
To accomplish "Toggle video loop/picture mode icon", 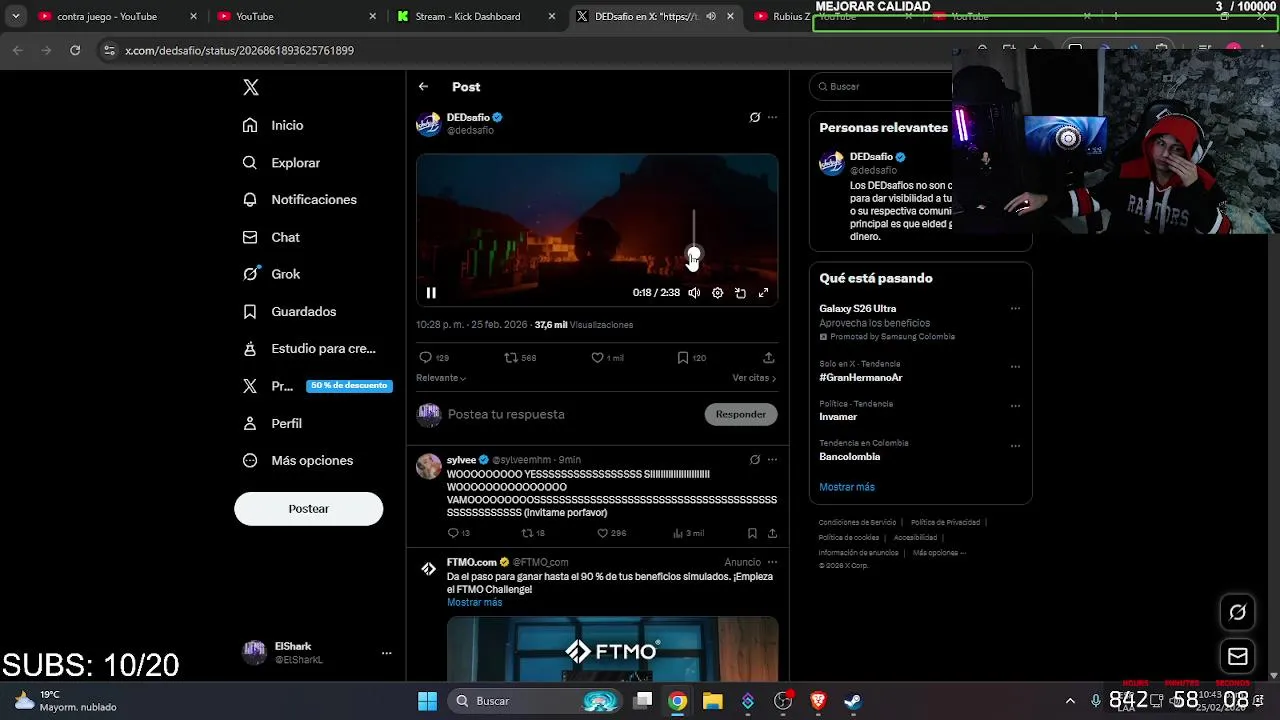I will pos(740,293).
